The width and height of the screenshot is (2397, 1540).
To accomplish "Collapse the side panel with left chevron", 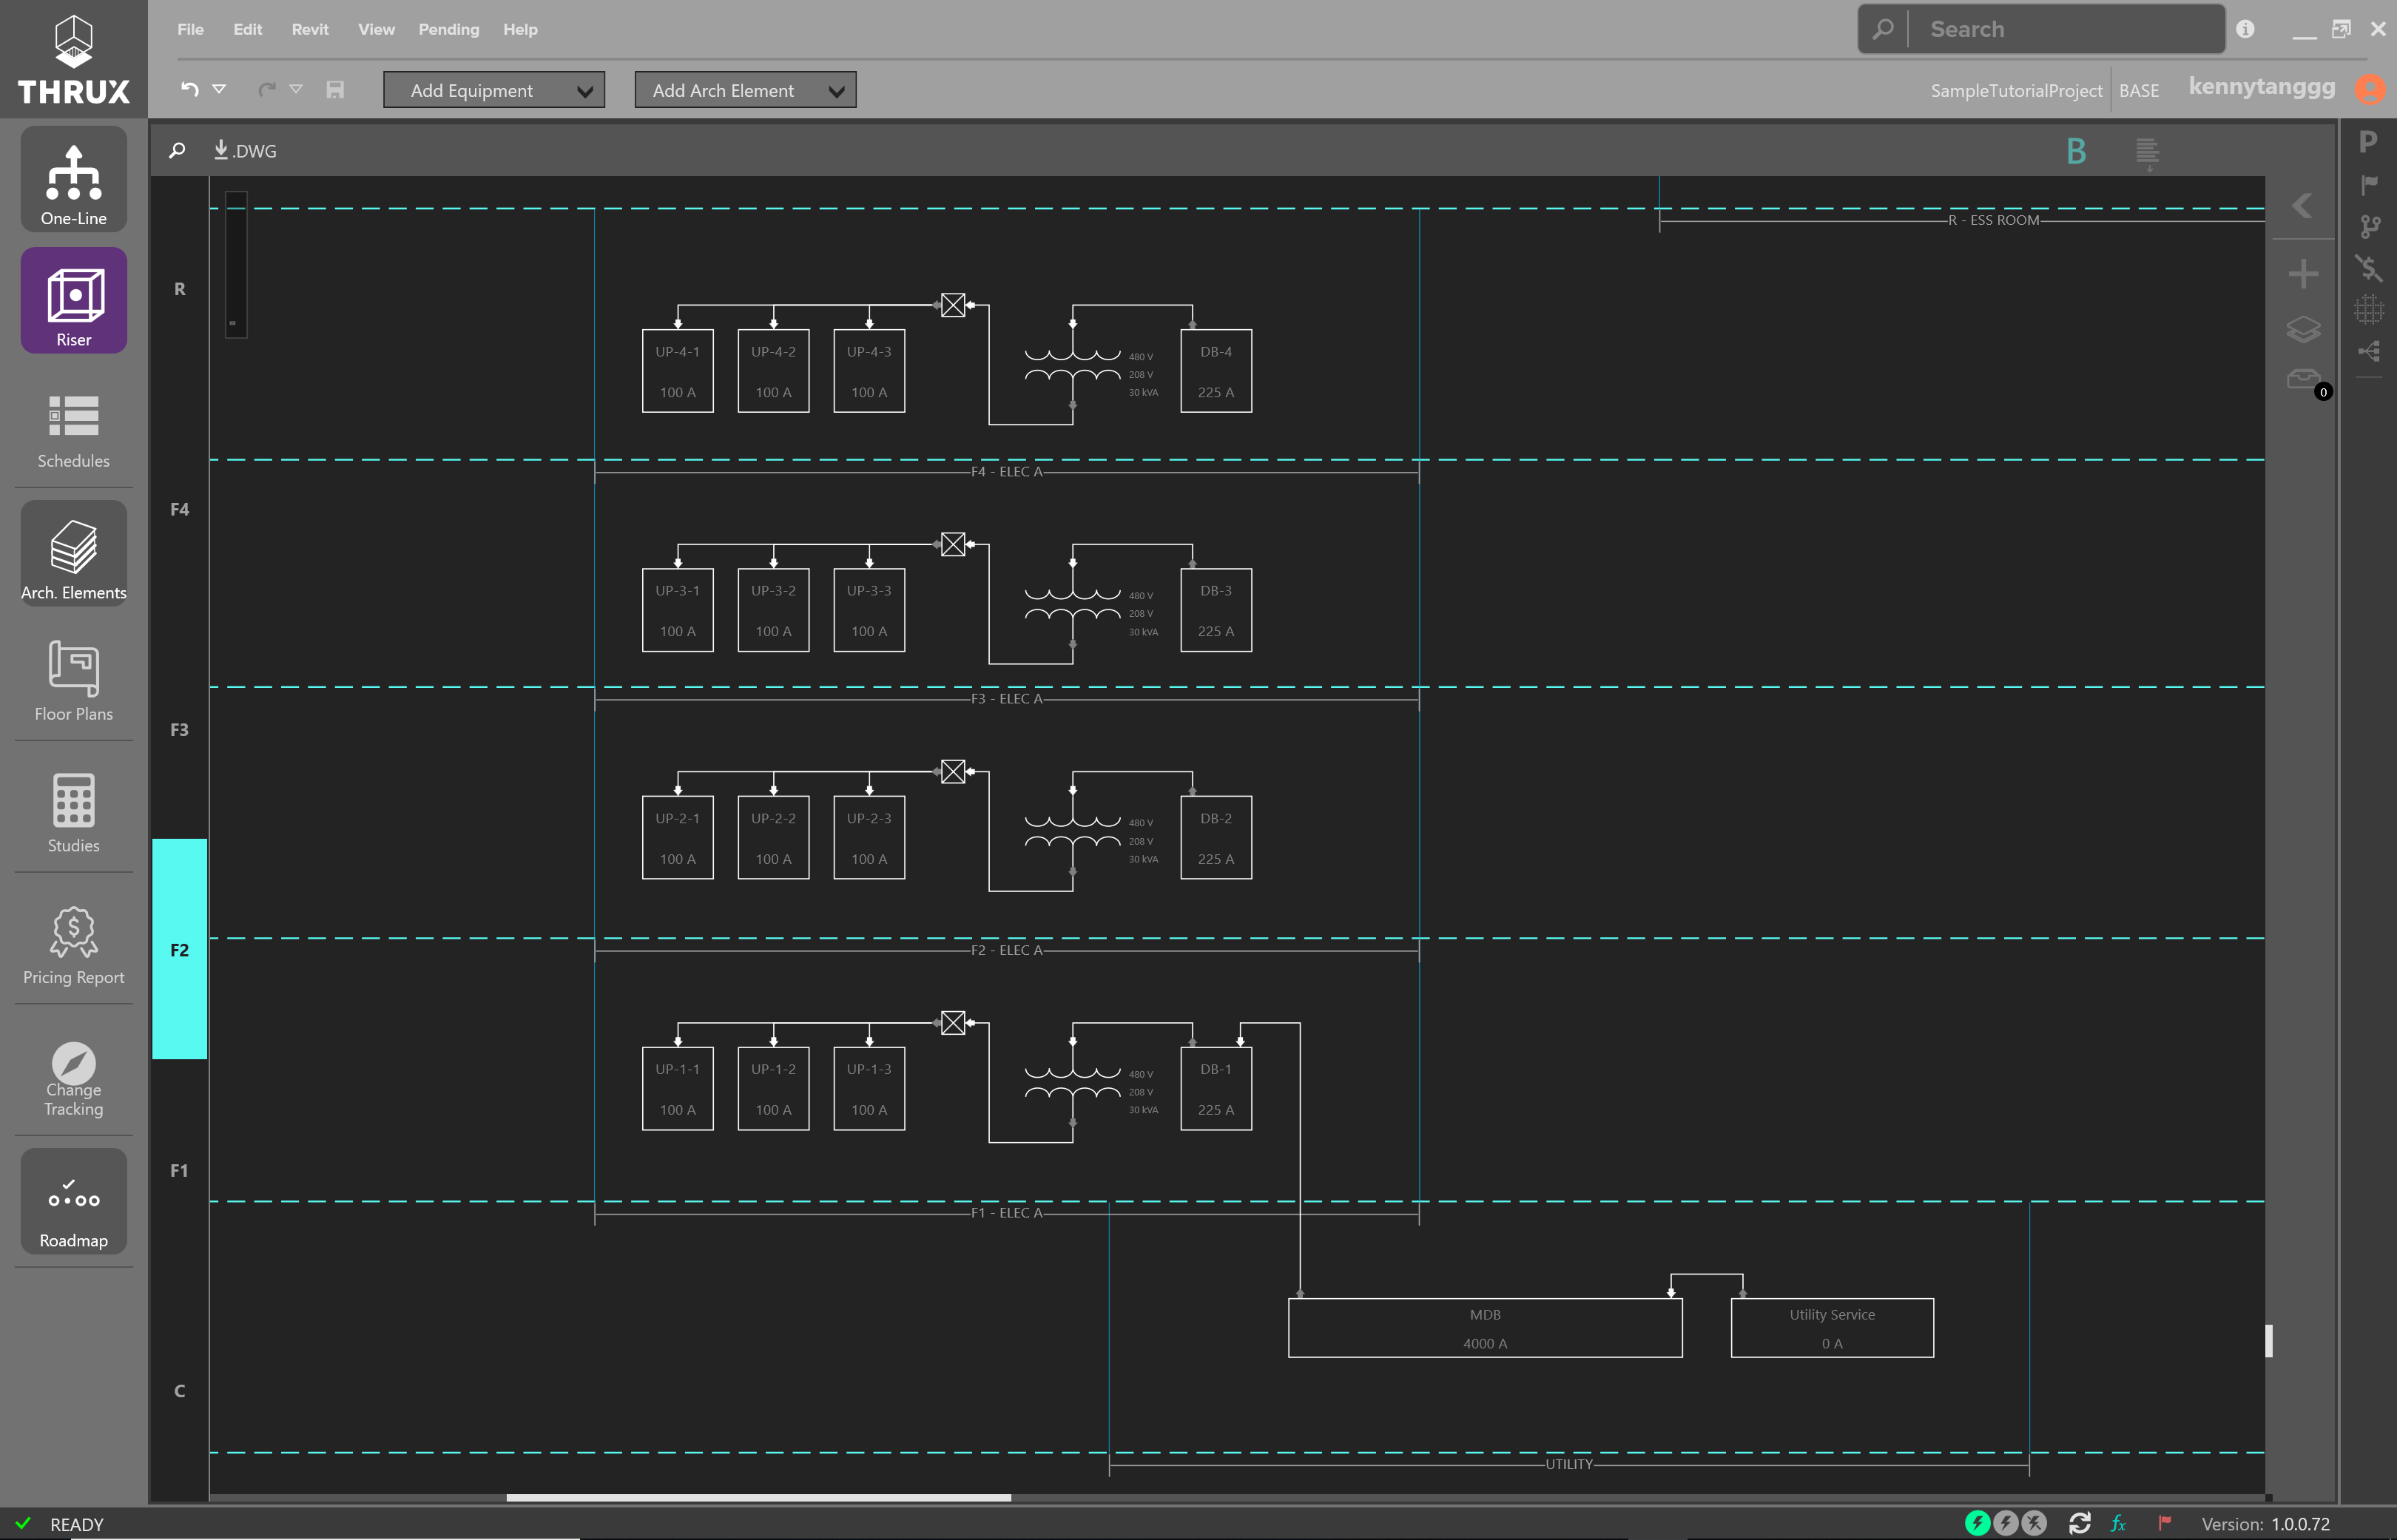I will click(x=2302, y=205).
